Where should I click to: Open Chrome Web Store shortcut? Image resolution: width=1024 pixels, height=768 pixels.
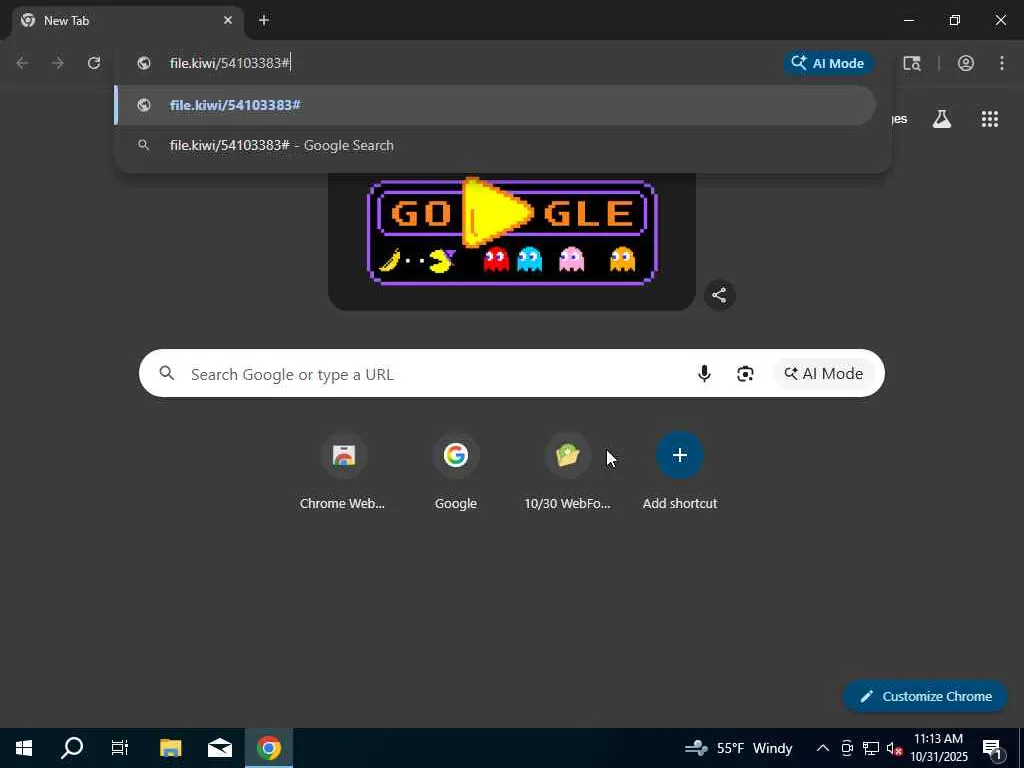click(x=343, y=472)
